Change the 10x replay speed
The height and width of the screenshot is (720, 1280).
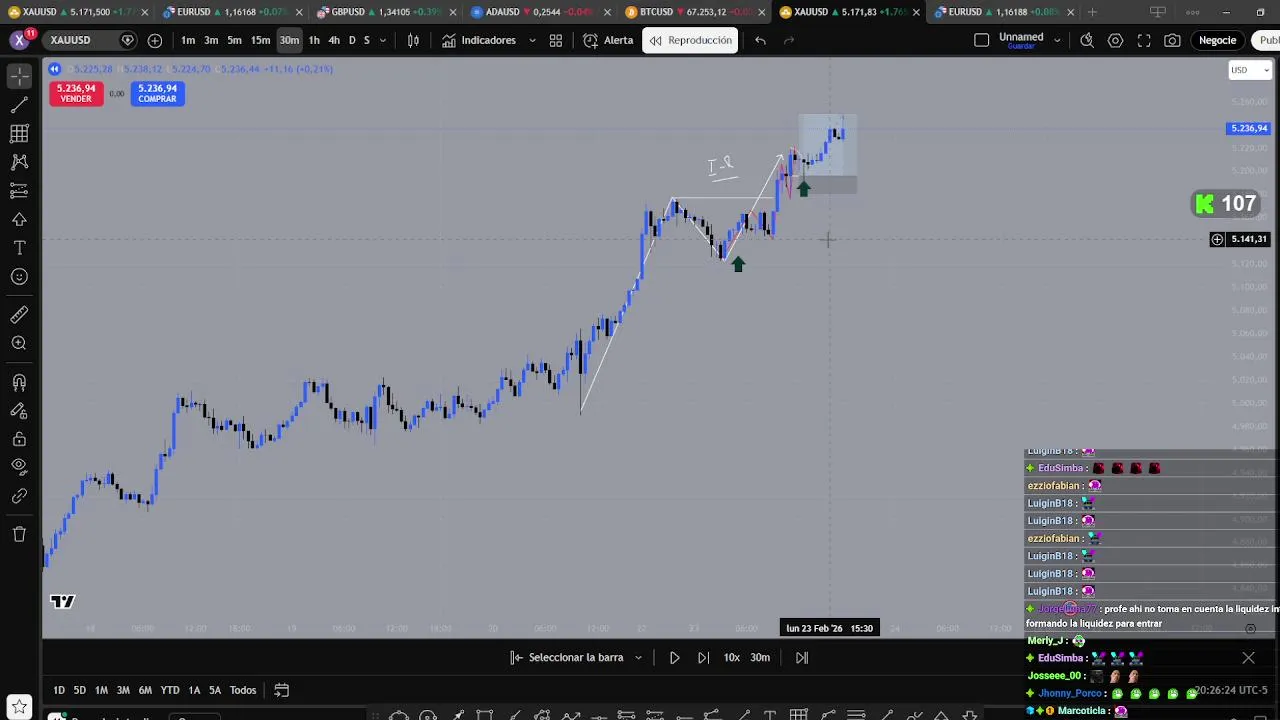[732, 657]
